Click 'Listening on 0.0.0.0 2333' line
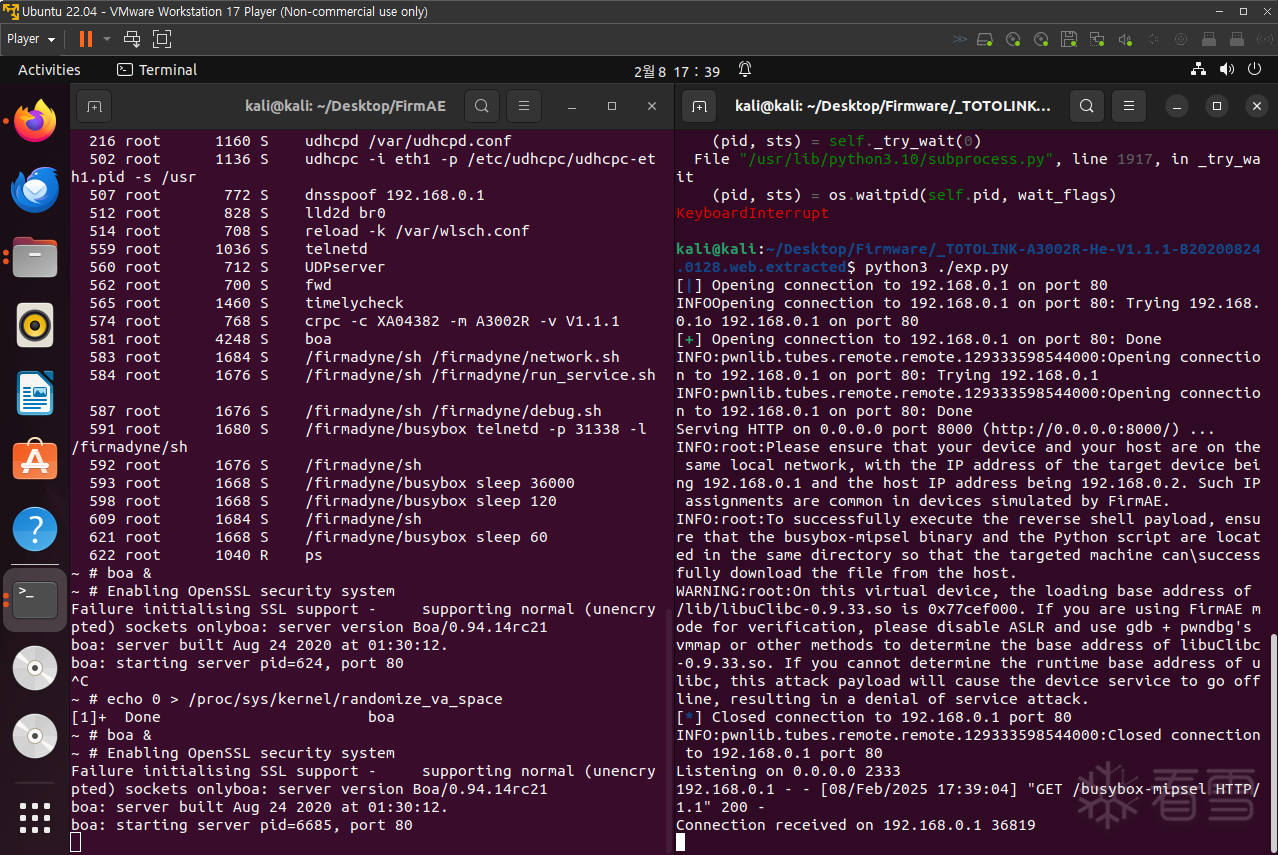The width and height of the screenshot is (1278, 855). (788, 771)
